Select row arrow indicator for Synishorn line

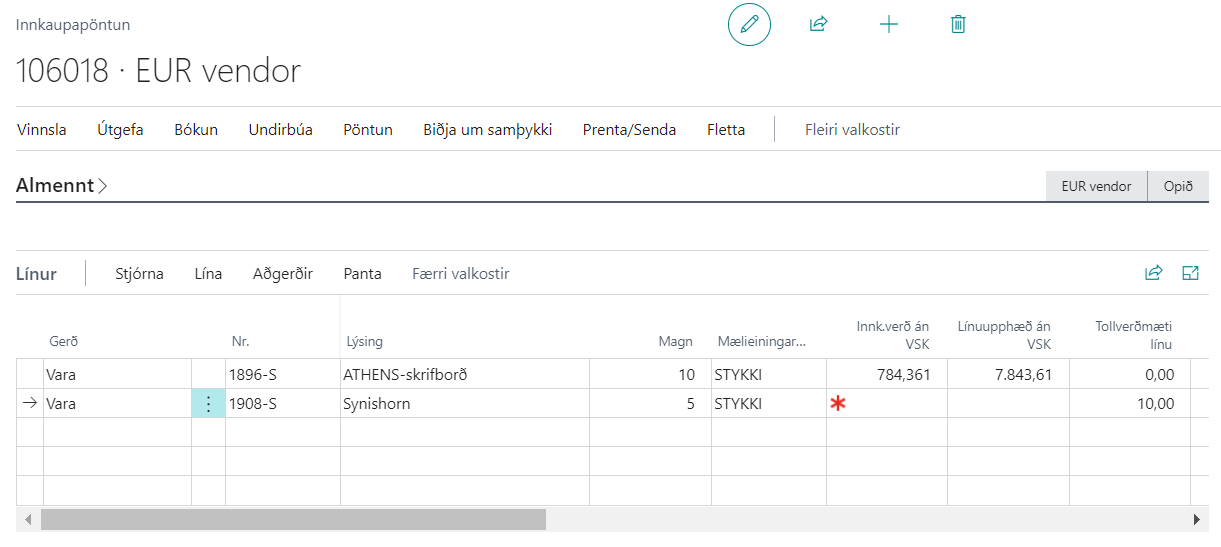coord(30,404)
